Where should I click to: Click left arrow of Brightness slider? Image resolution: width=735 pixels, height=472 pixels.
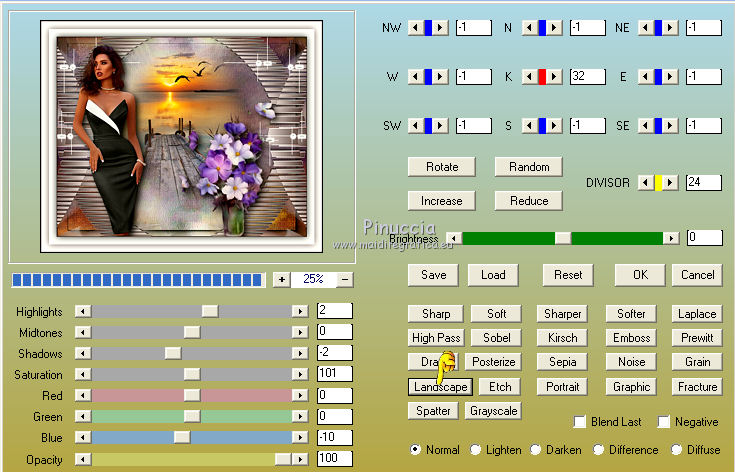tap(453, 238)
